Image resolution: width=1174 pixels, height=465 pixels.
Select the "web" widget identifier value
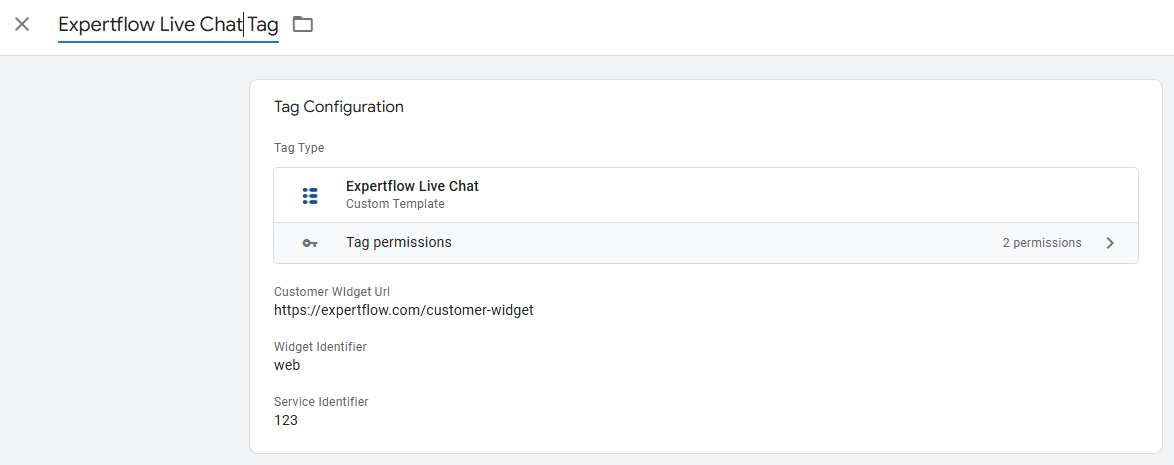tap(287, 365)
